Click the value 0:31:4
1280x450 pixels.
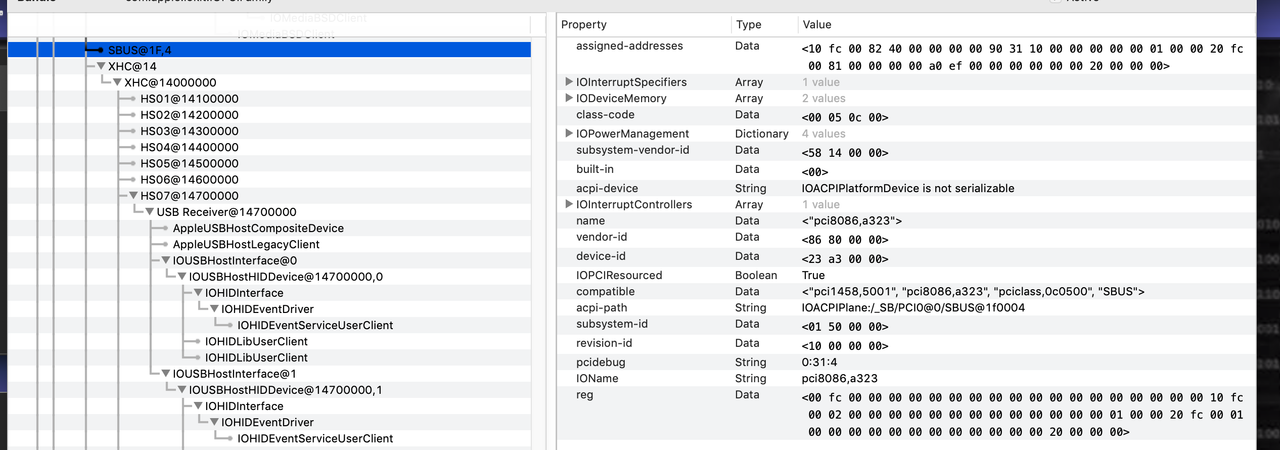pyautogui.click(x=818, y=362)
